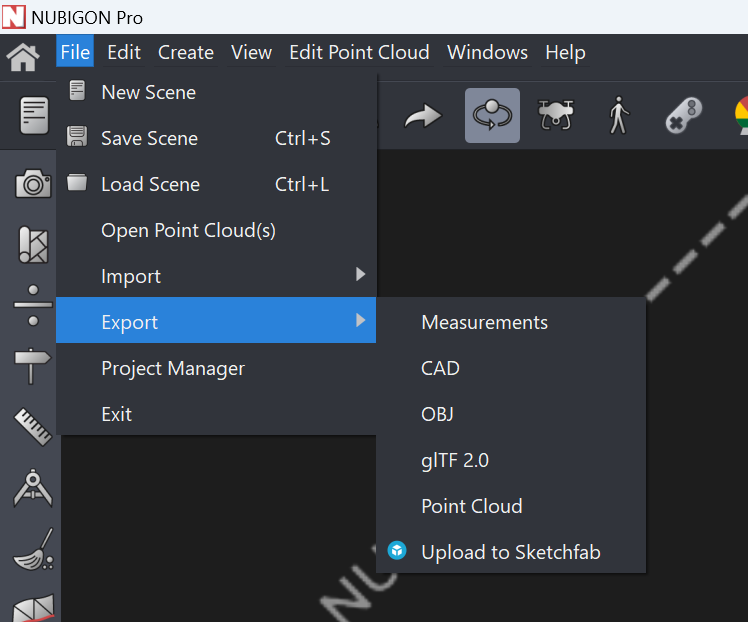The width and height of the screenshot is (748, 622).
Task: Select the ruler measurement tool
Action: (33, 427)
